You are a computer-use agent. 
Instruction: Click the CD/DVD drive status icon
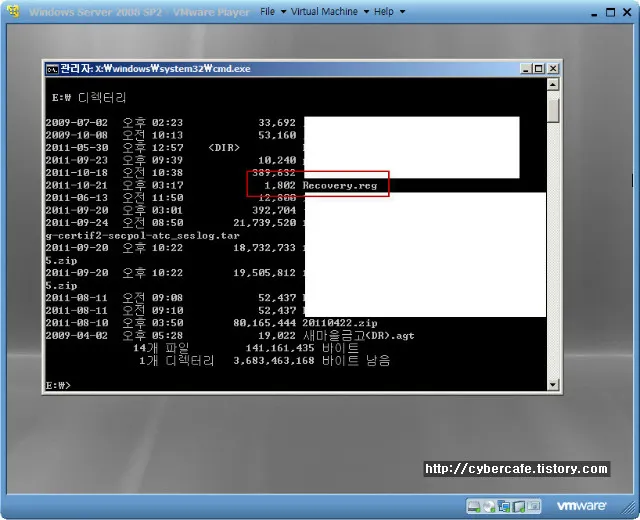(x=489, y=507)
